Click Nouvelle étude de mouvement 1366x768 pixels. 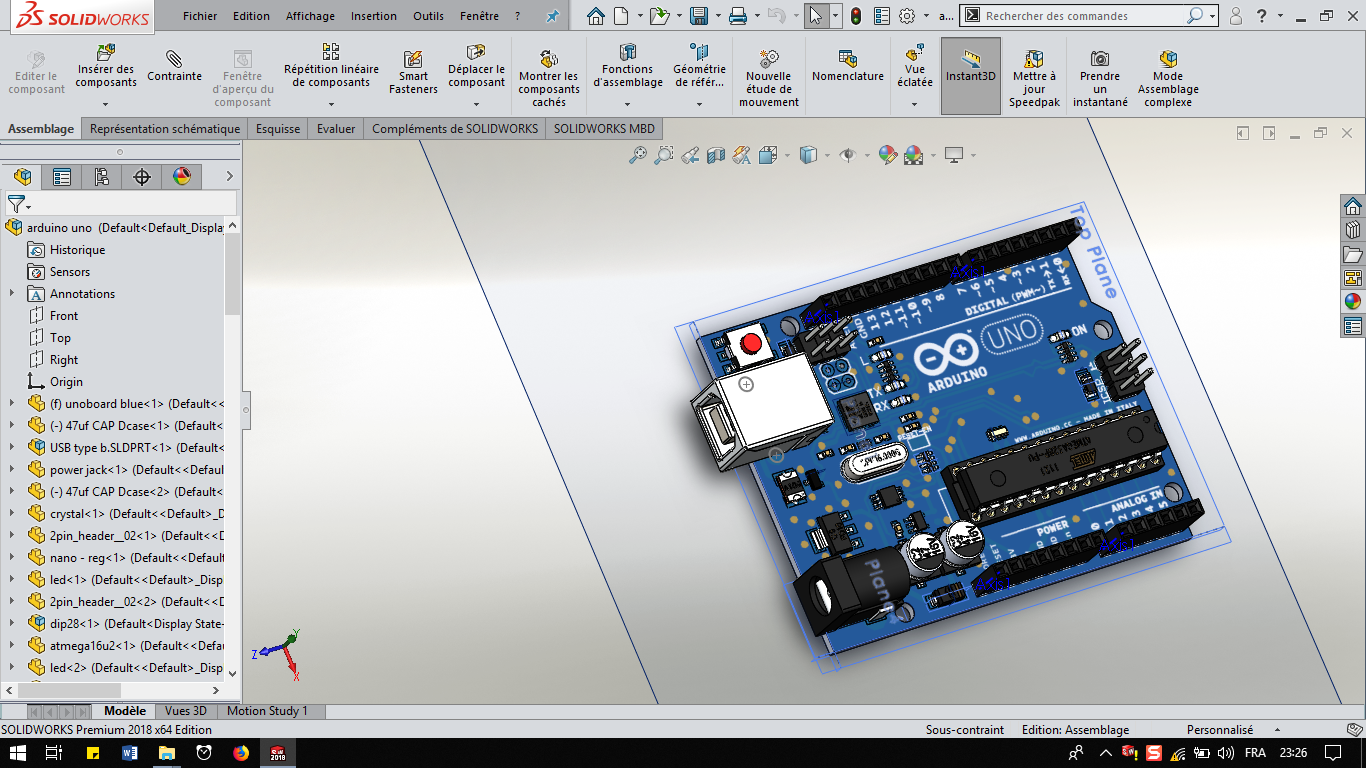point(769,78)
